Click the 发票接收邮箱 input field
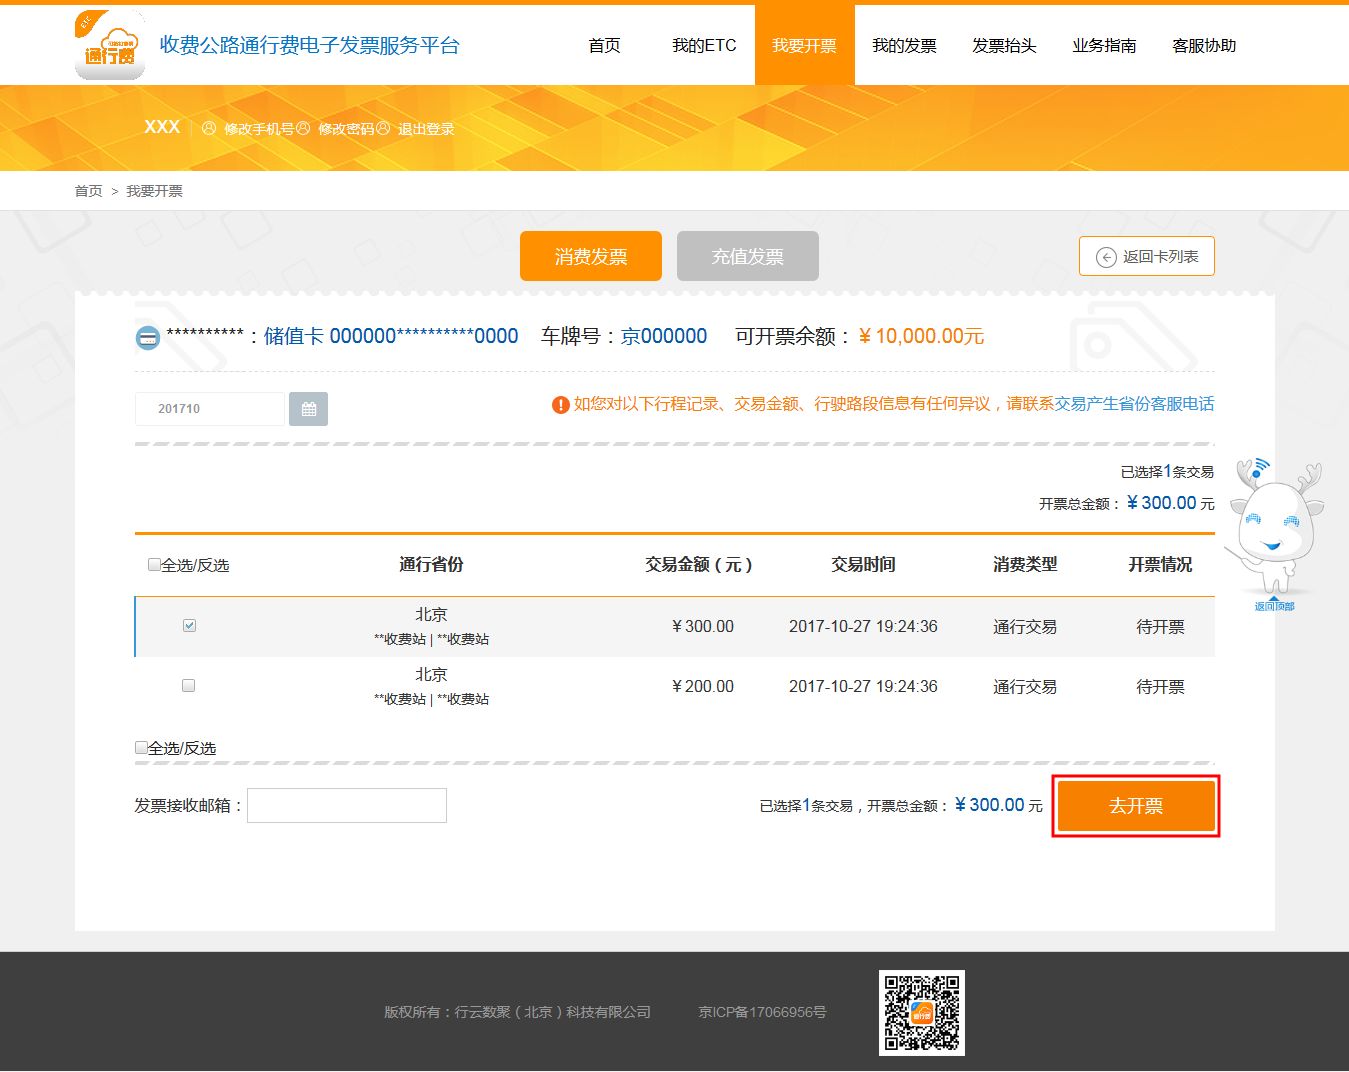The image size is (1349, 1072). tap(347, 806)
